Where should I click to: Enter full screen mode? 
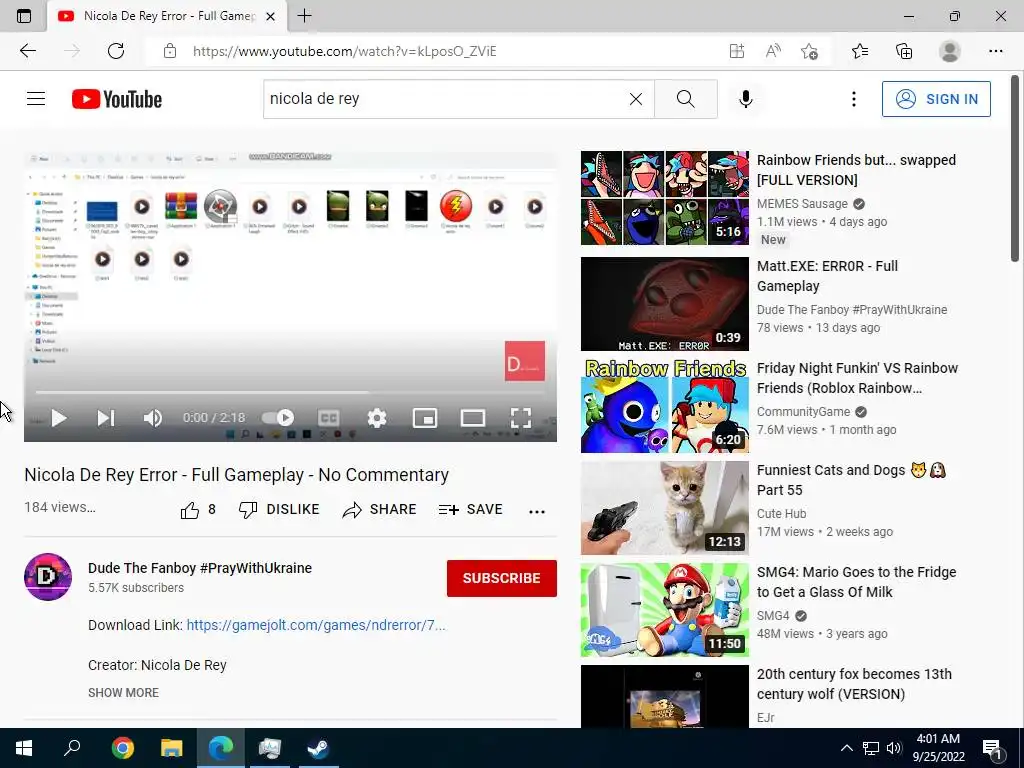520,418
